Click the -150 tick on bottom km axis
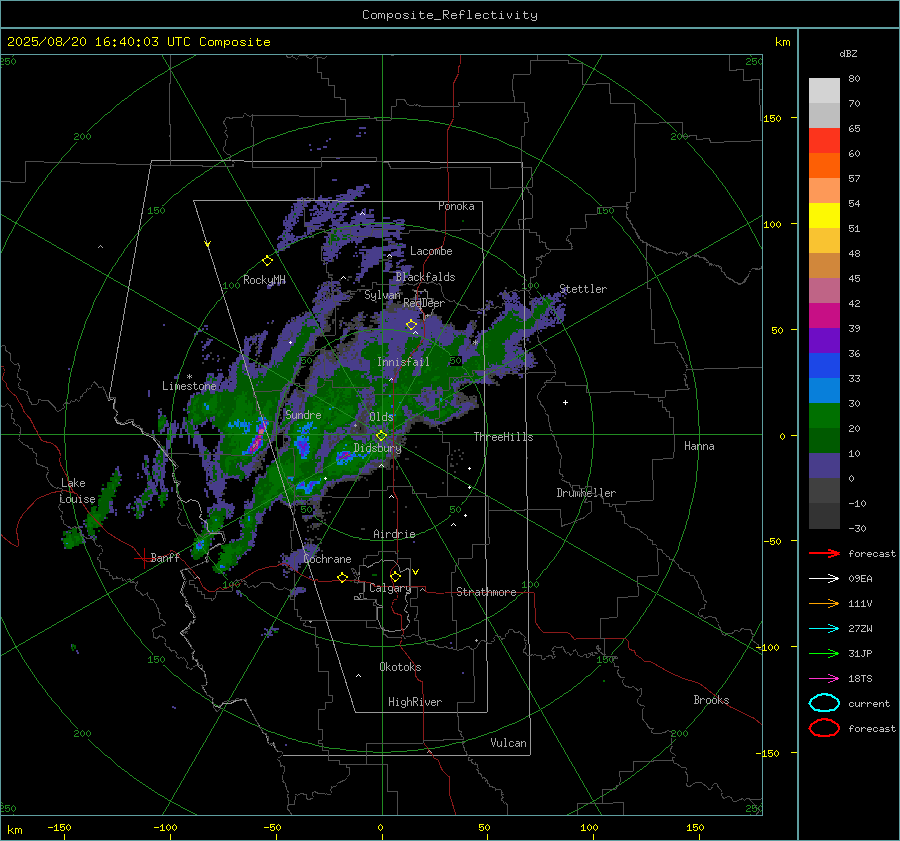The height and width of the screenshot is (841, 900). click(x=59, y=827)
